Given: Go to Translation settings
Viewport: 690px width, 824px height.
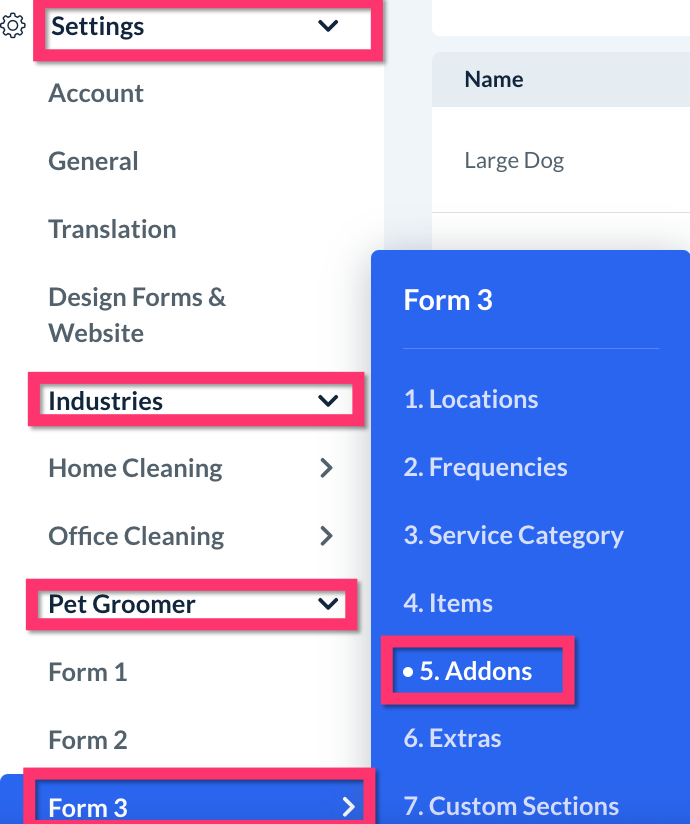Looking at the screenshot, I should click(x=112, y=229).
